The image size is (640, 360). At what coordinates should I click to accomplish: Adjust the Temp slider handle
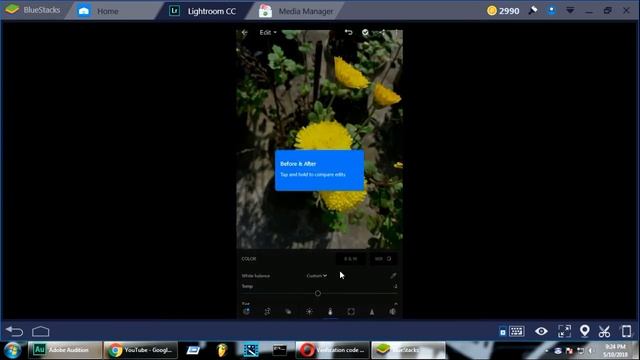(x=318, y=293)
